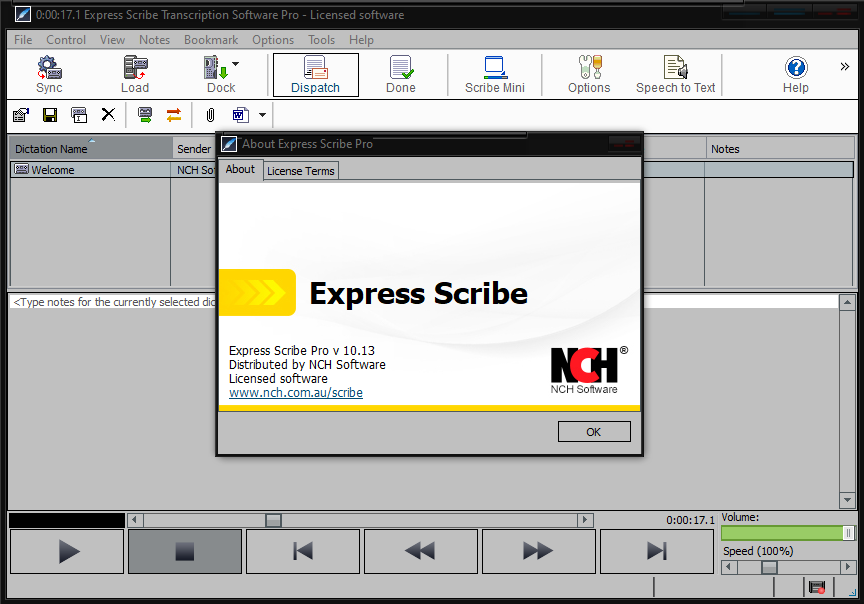Click the Load dictation icon
The width and height of the screenshot is (864, 604).
(135, 74)
